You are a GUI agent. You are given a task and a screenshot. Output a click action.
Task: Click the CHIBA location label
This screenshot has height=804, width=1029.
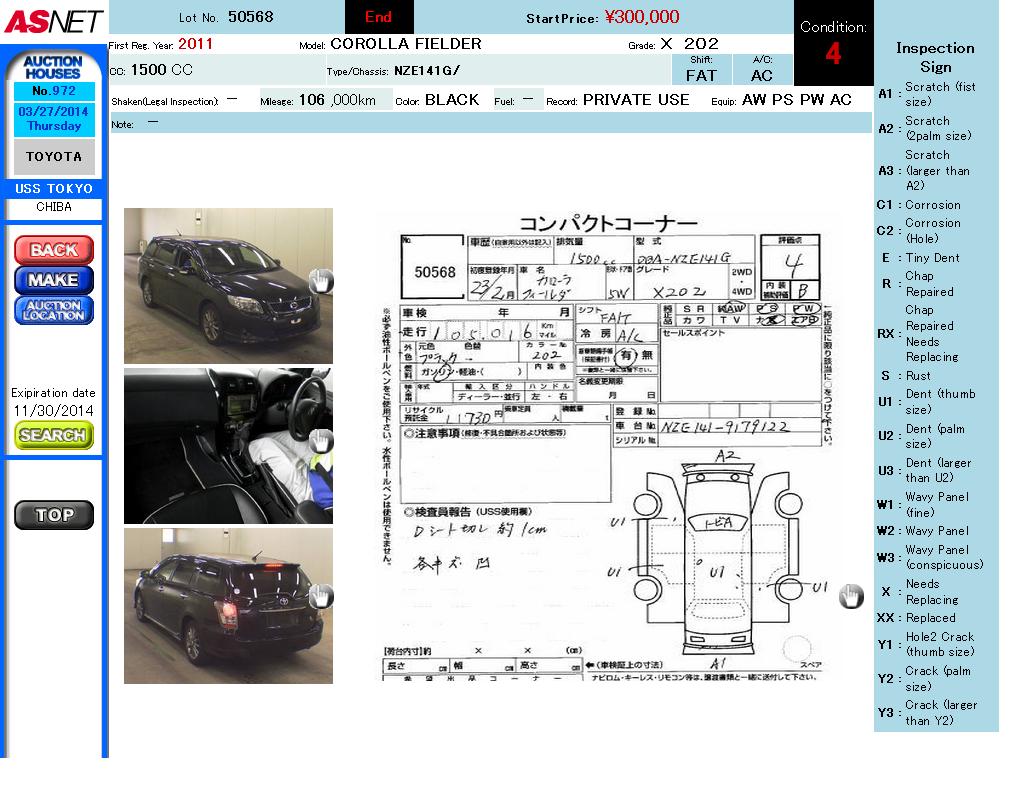pos(54,208)
